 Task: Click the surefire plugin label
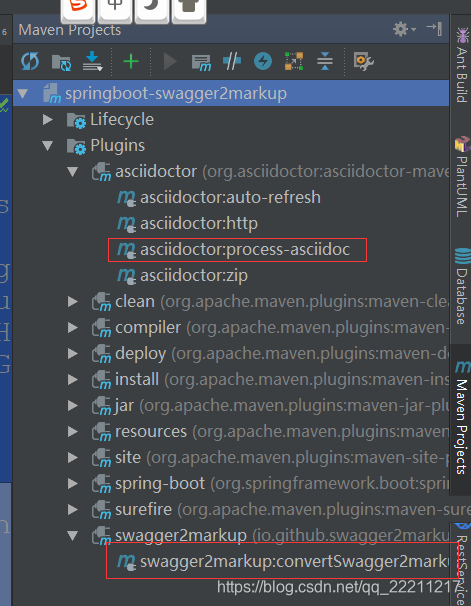(143, 509)
